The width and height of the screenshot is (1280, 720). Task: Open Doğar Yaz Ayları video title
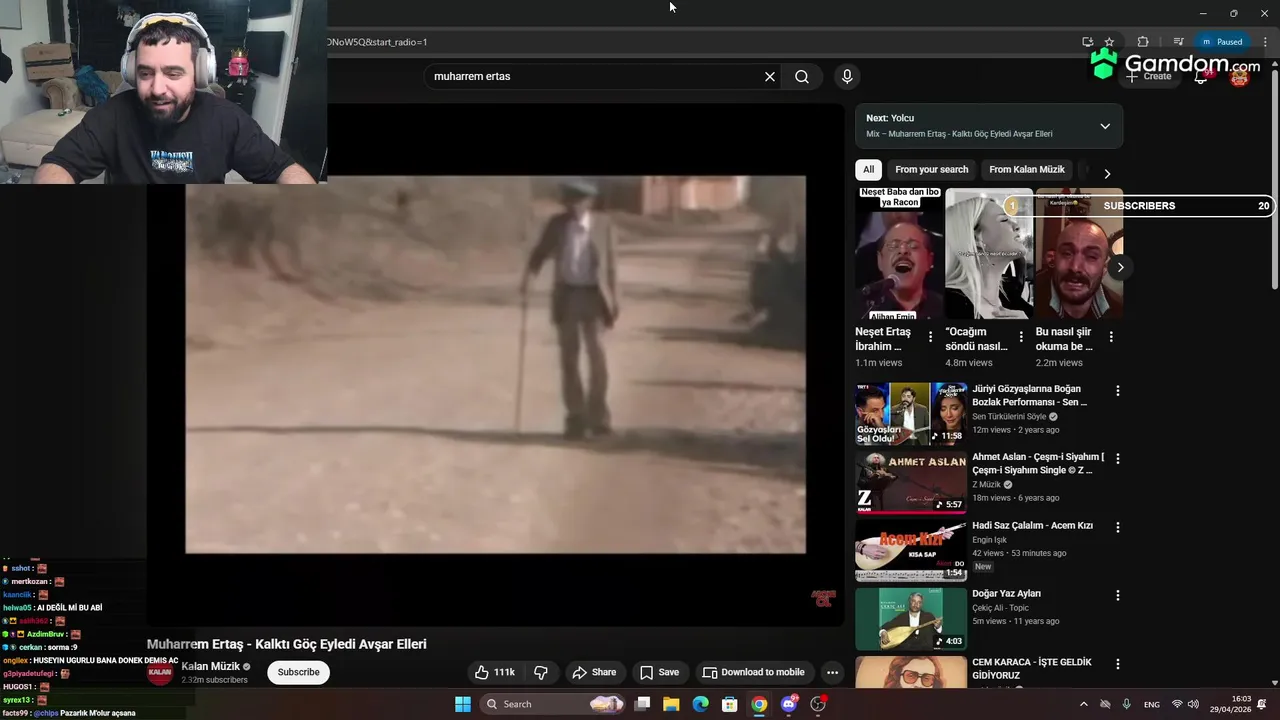[x=1008, y=594]
